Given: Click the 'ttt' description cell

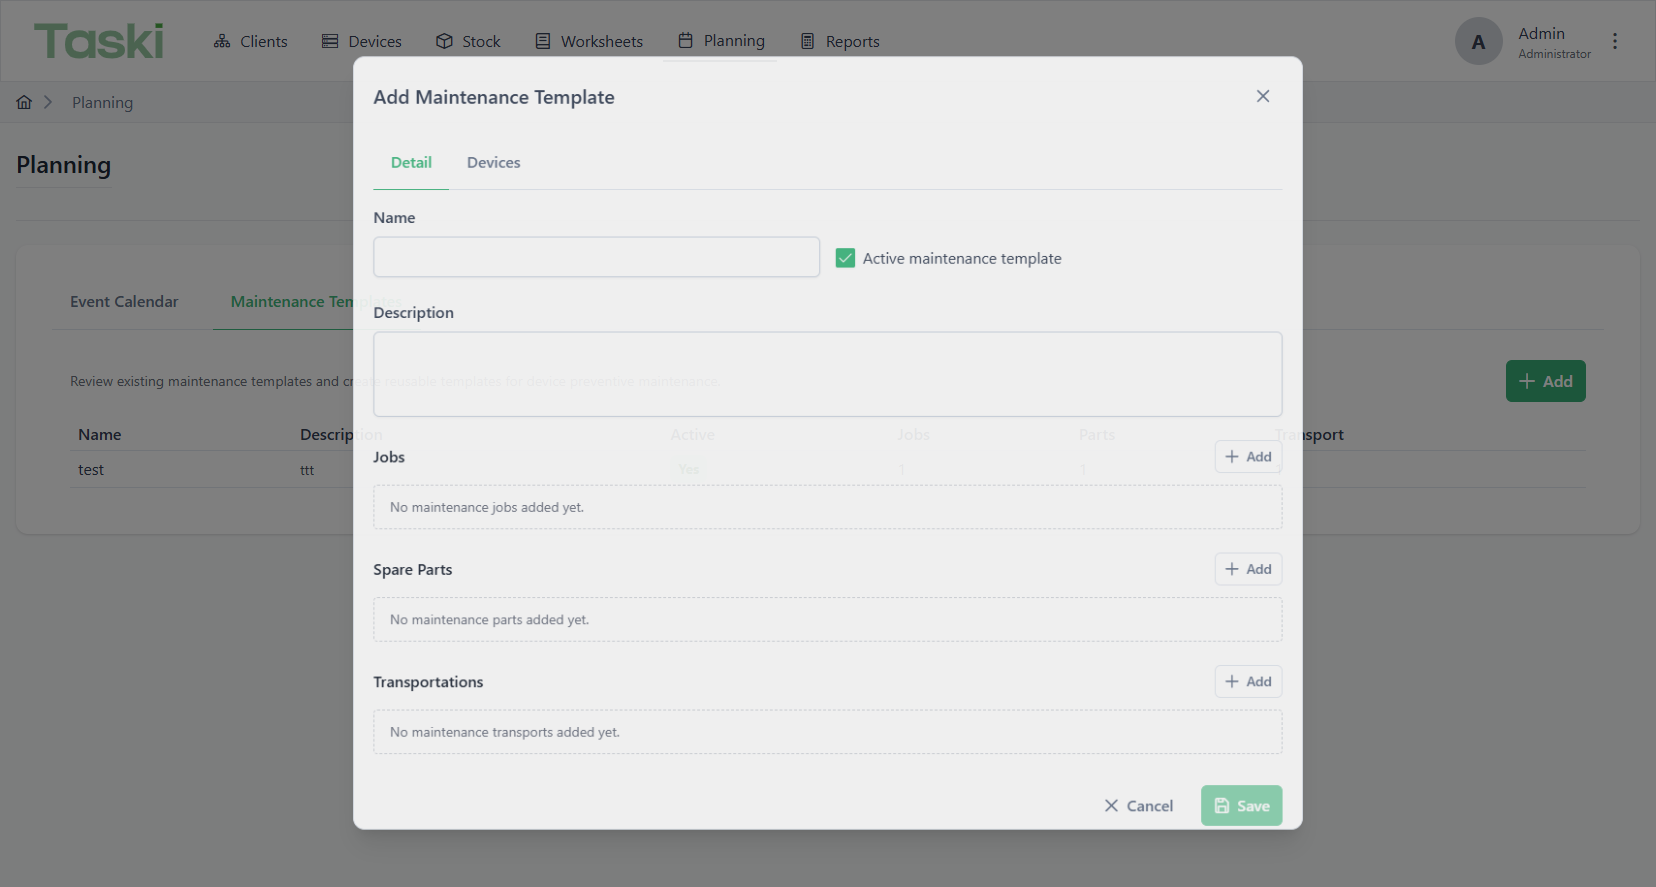Looking at the screenshot, I should 307,470.
